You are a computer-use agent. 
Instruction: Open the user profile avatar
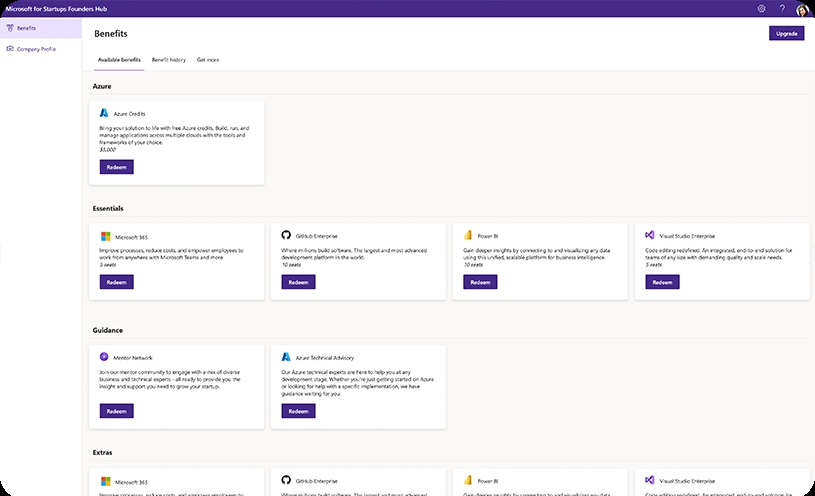pyautogui.click(x=802, y=9)
